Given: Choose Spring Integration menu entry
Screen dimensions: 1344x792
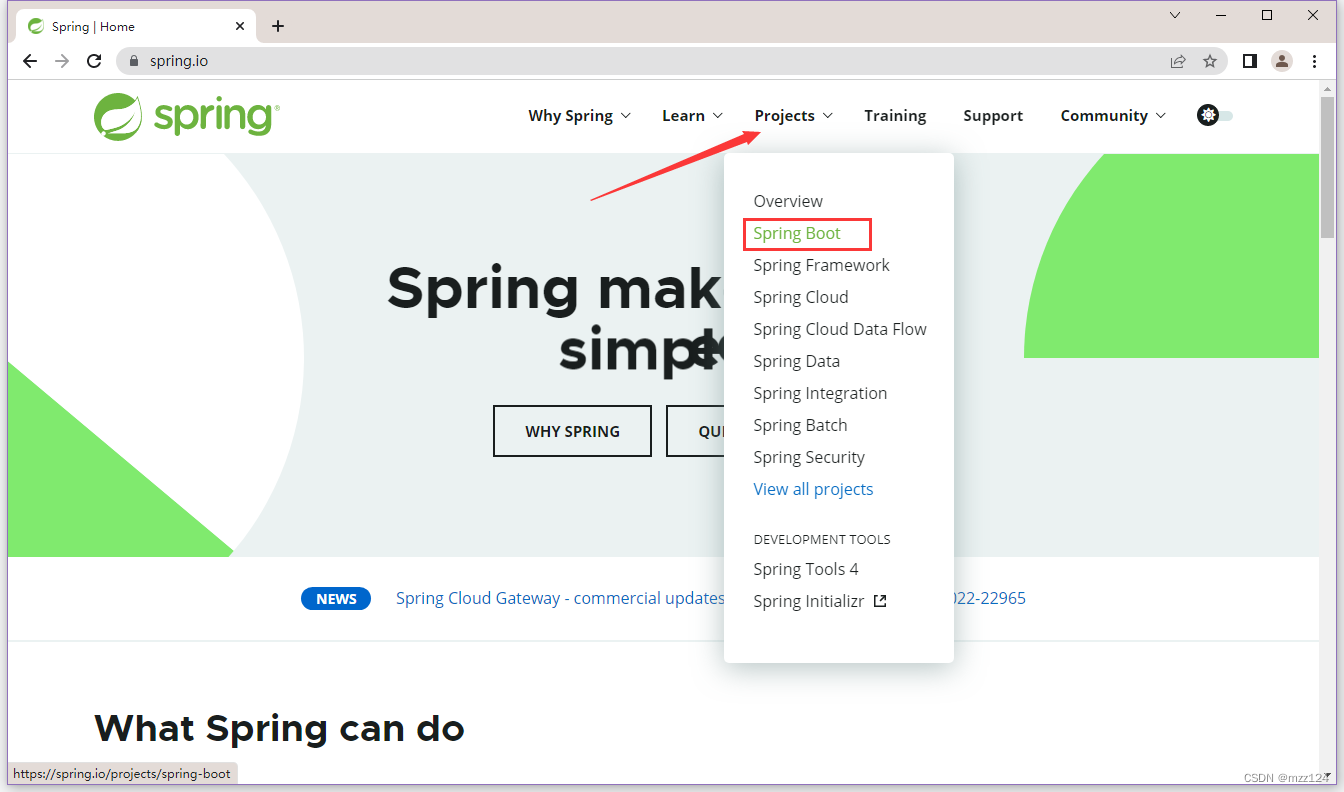Looking at the screenshot, I should (x=820, y=393).
